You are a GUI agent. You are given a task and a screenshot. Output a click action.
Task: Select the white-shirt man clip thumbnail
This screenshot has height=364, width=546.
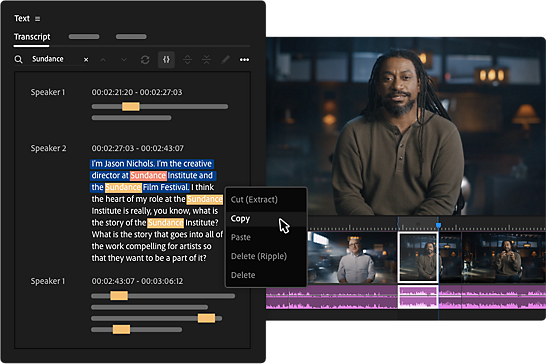click(352, 257)
